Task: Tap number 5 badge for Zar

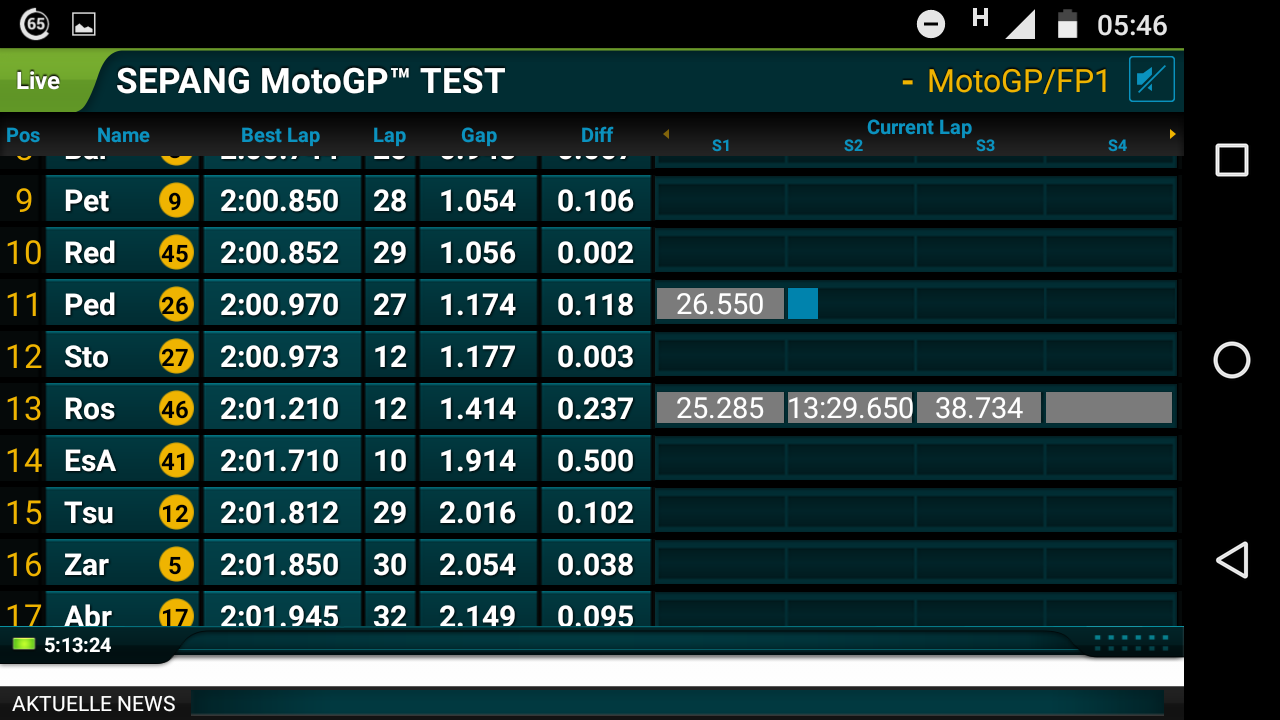Action: tap(175, 565)
